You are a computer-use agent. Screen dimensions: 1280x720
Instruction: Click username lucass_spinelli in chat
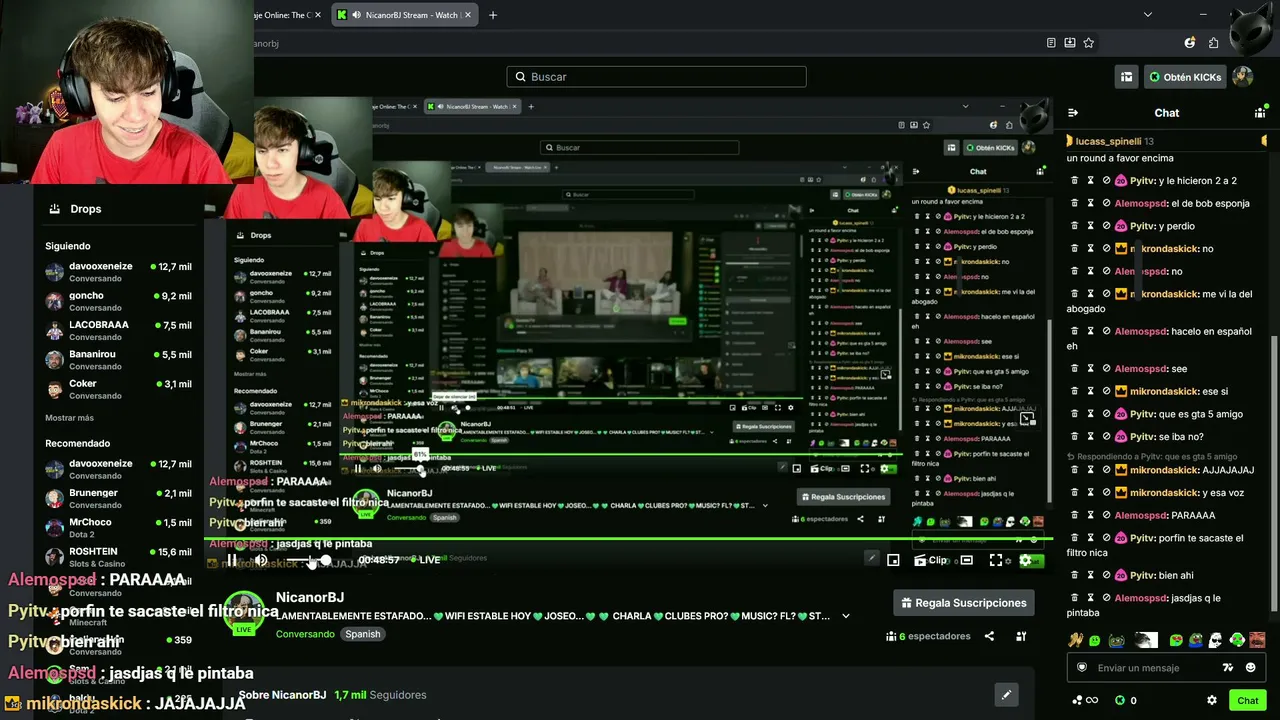[x=1108, y=142]
